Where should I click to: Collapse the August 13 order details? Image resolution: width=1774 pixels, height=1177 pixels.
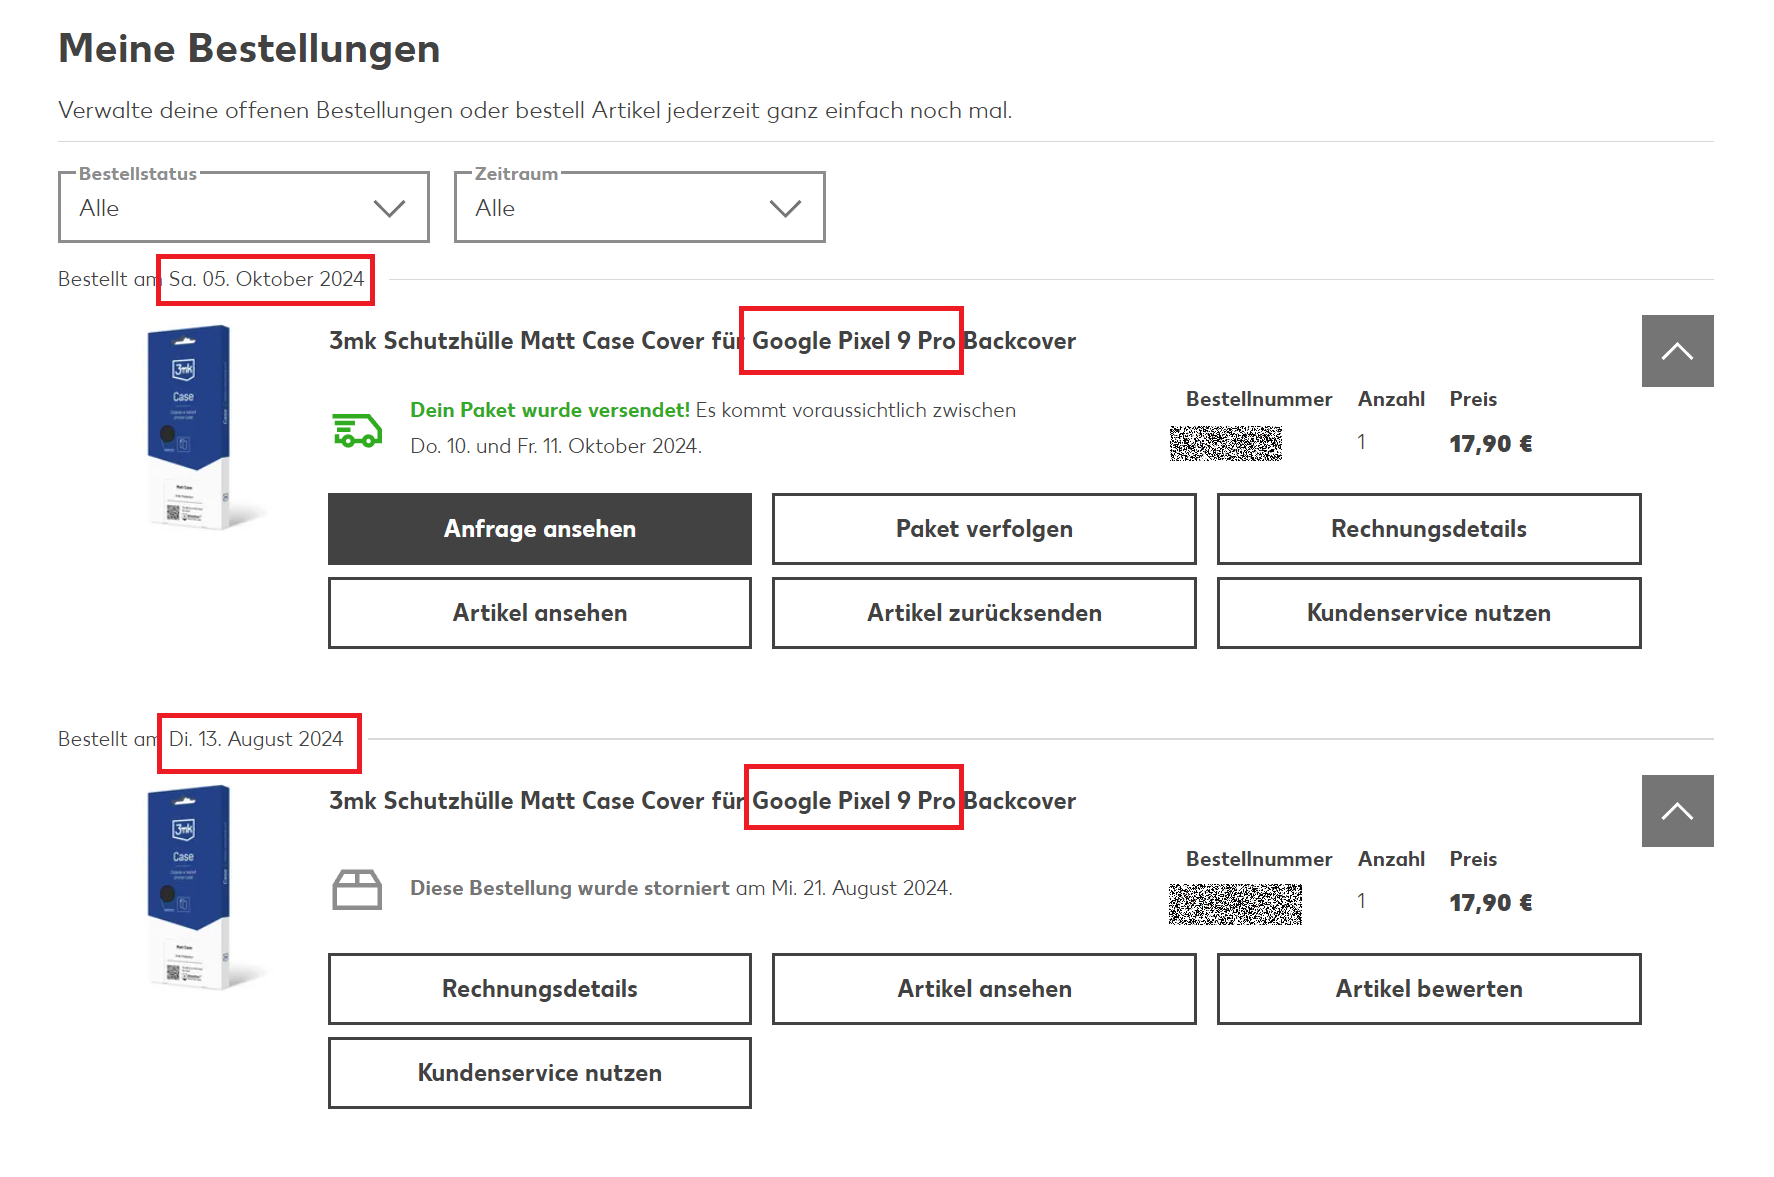(1676, 811)
